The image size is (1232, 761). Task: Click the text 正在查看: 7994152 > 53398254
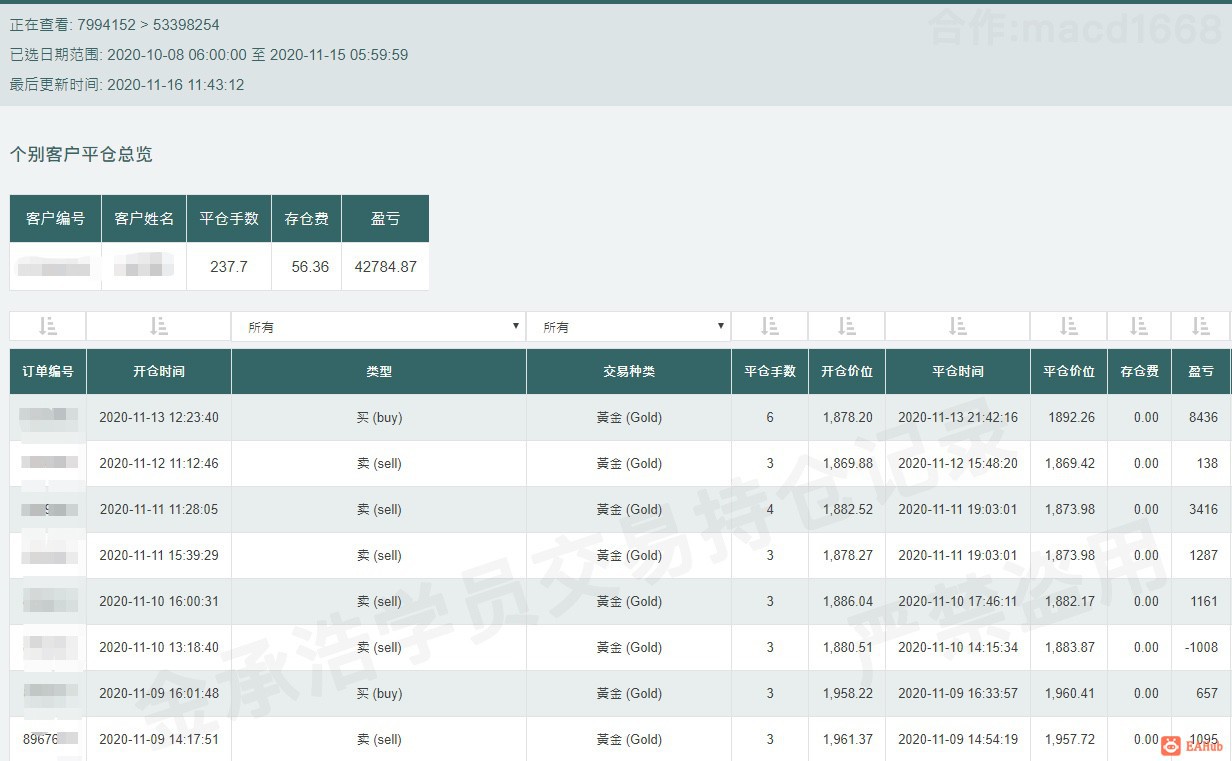pos(115,25)
